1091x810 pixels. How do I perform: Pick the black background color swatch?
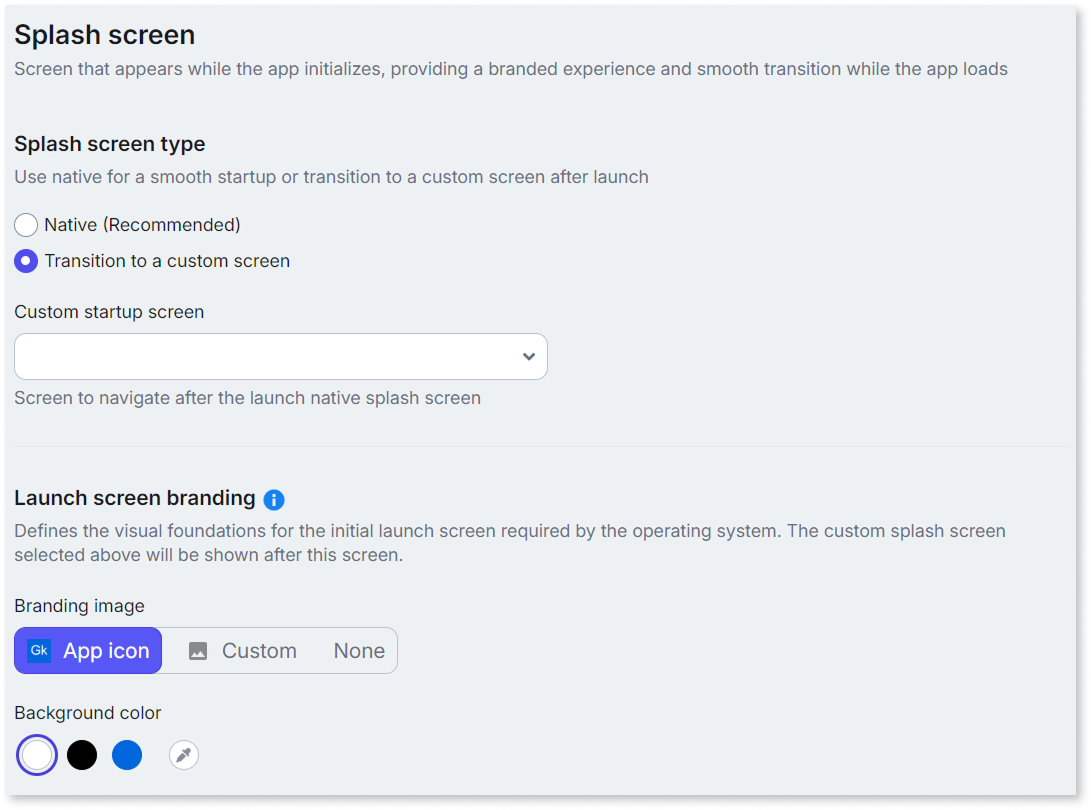tap(82, 755)
